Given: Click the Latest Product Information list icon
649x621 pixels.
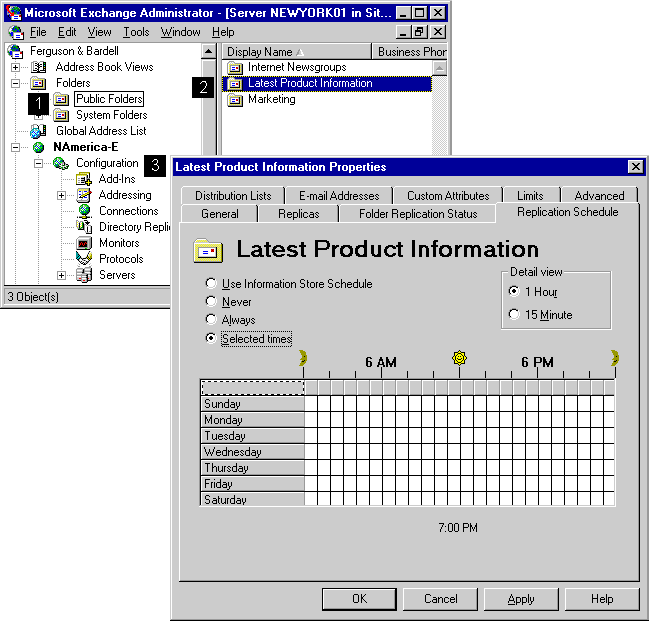Looking at the screenshot, I should [x=235, y=84].
